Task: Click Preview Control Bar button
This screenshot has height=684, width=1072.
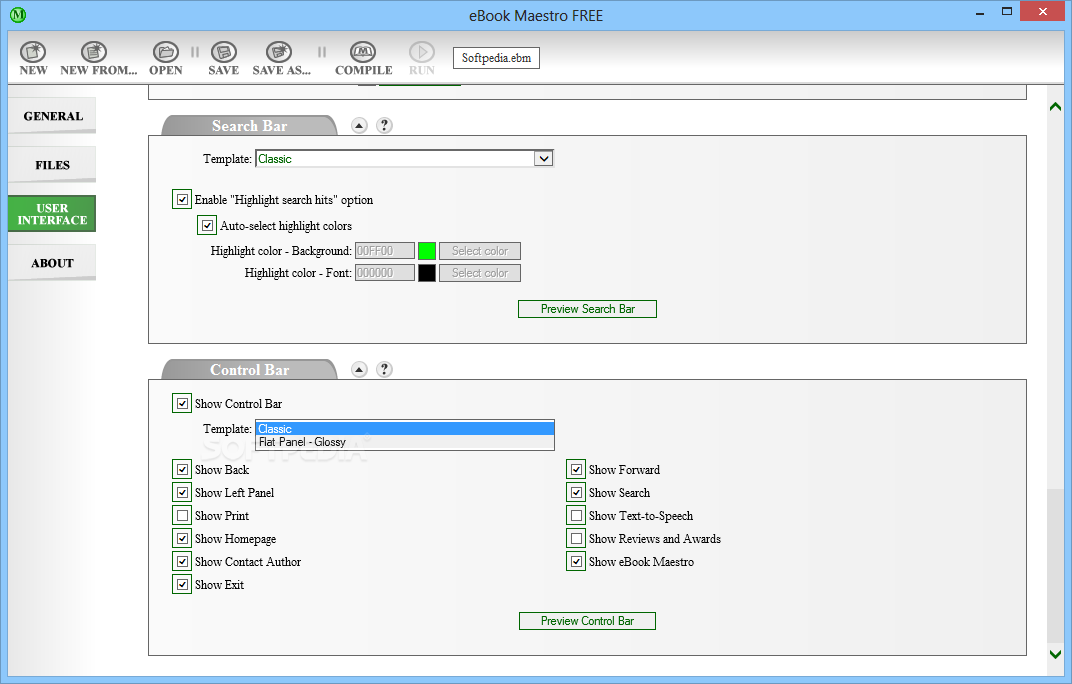Action: 587,621
